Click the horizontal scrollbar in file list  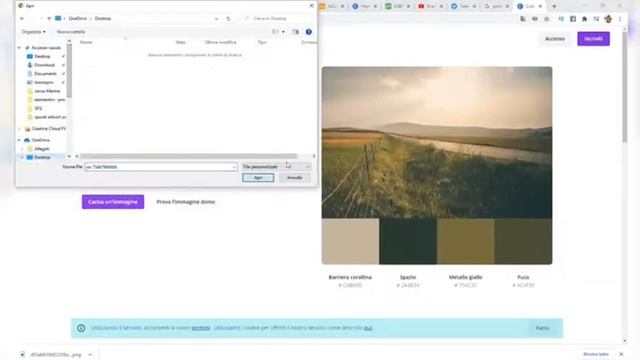189,156
